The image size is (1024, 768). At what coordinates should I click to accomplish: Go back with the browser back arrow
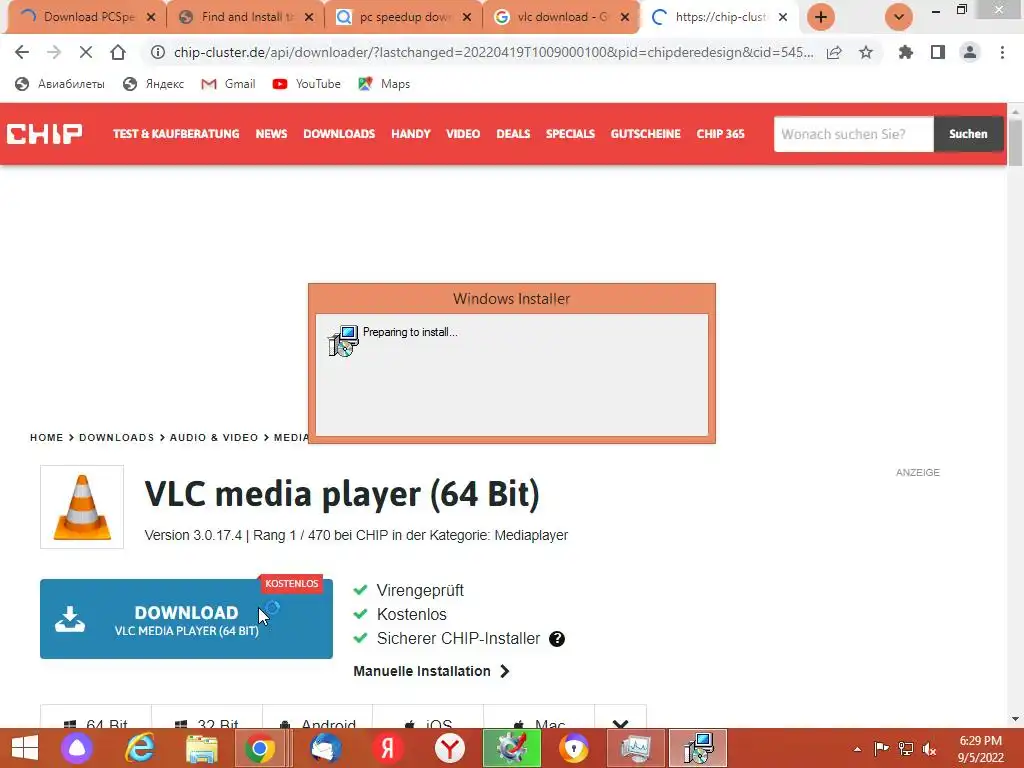pyautogui.click(x=22, y=52)
